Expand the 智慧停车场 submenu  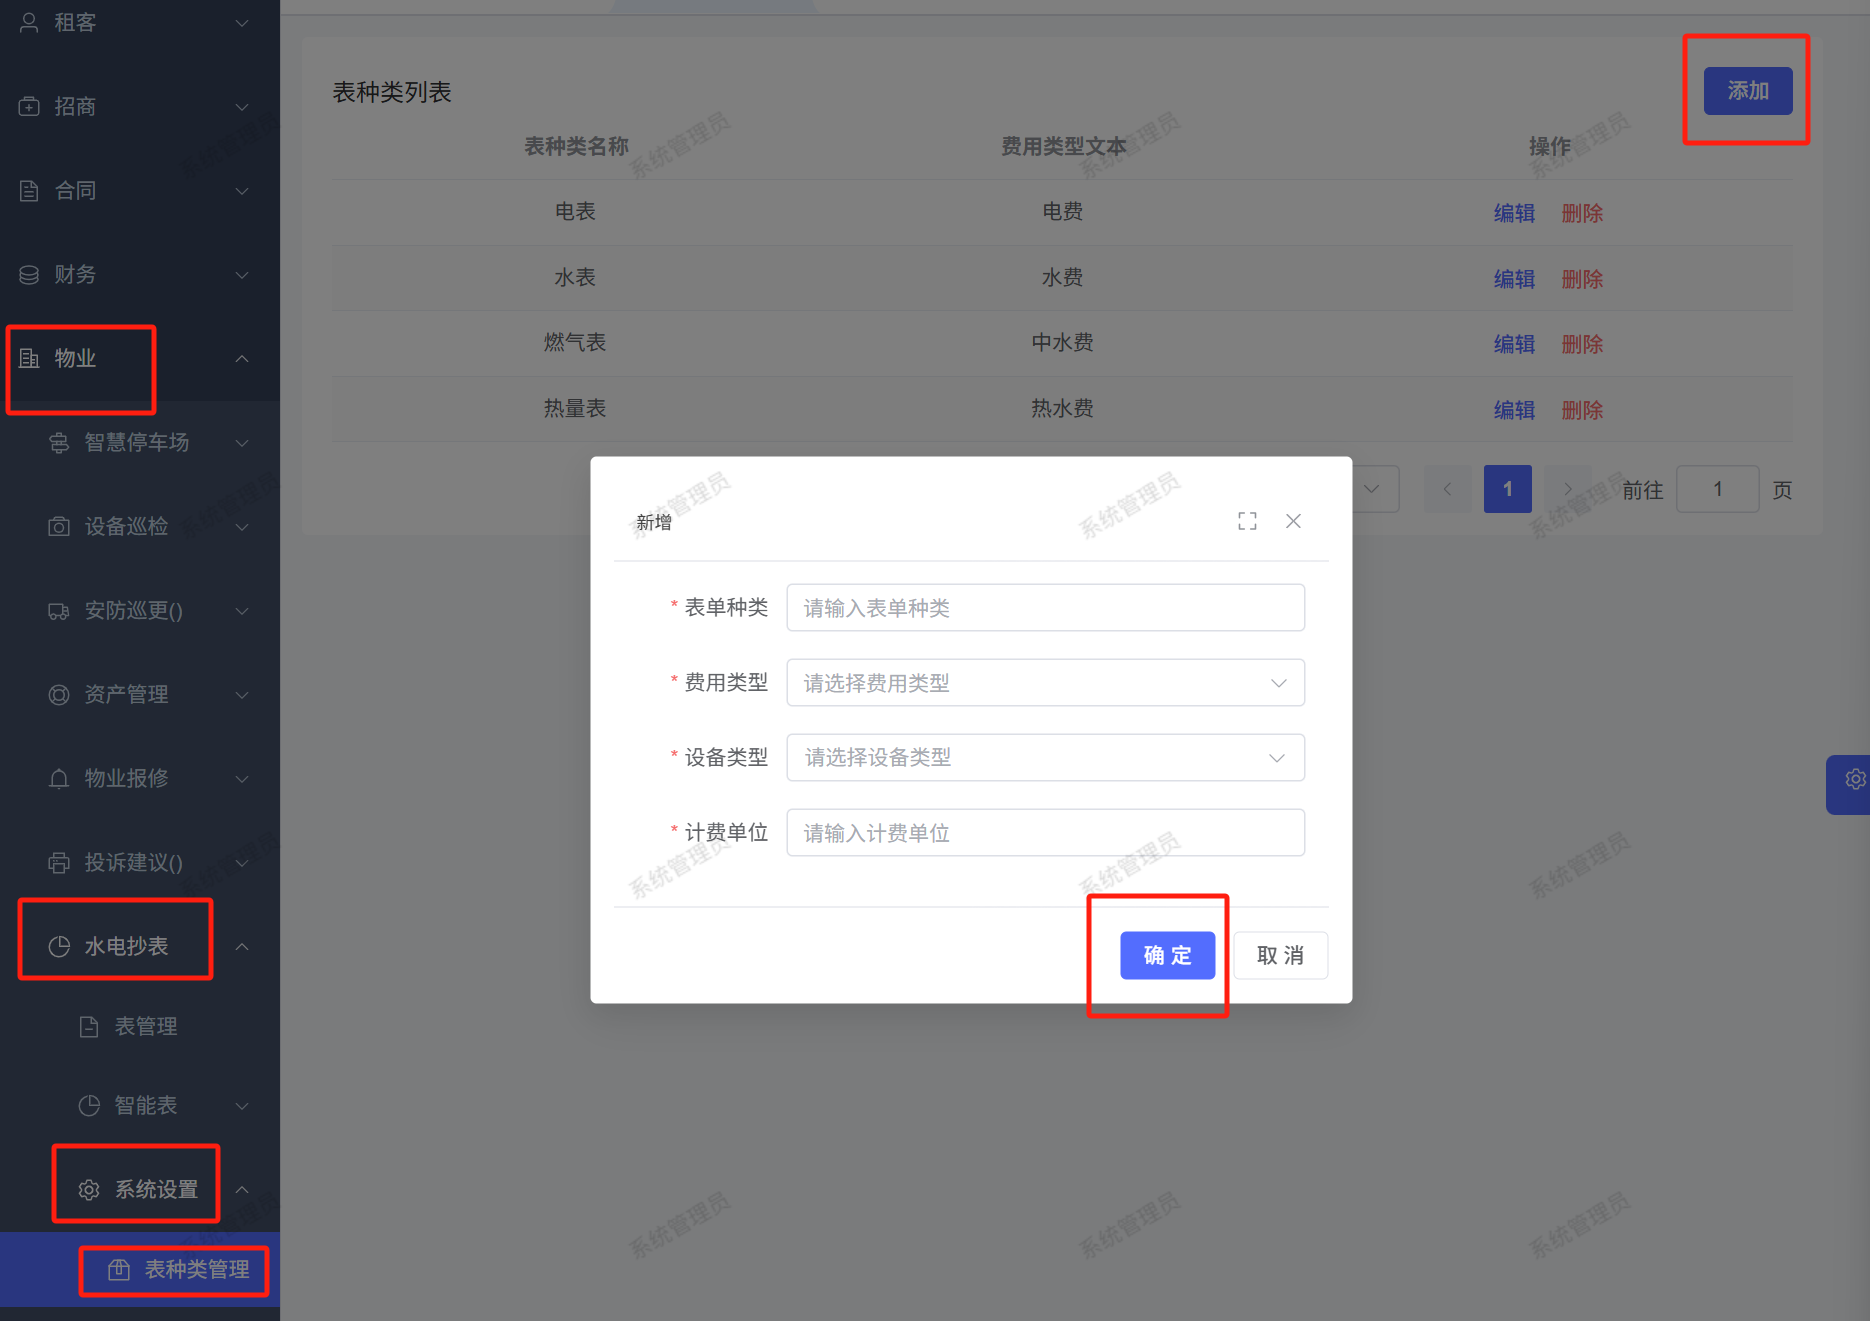pyautogui.click(x=242, y=443)
